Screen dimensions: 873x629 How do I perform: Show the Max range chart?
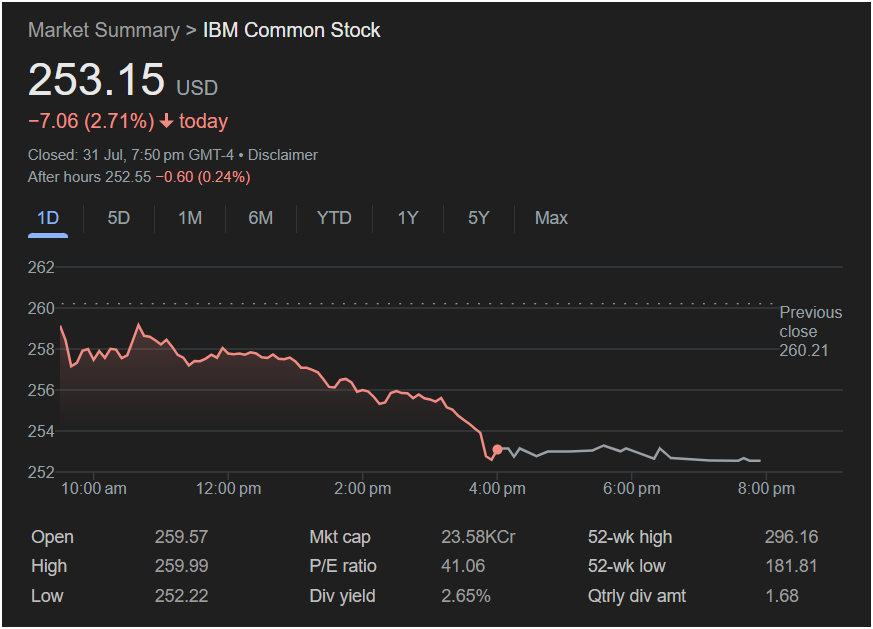click(551, 218)
